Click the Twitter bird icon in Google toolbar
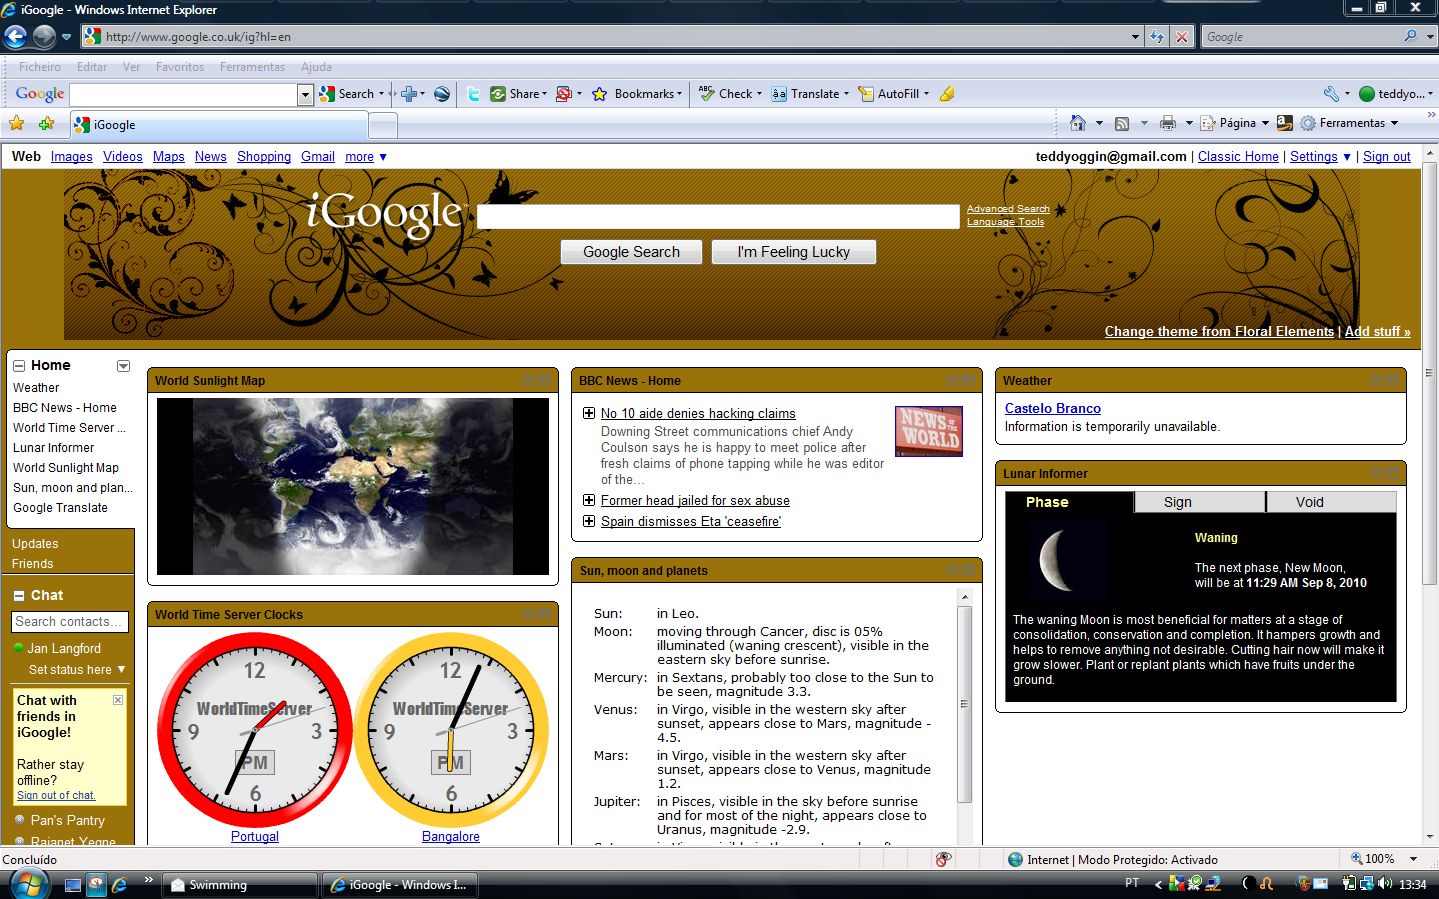The height and width of the screenshot is (899, 1439). (473, 94)
